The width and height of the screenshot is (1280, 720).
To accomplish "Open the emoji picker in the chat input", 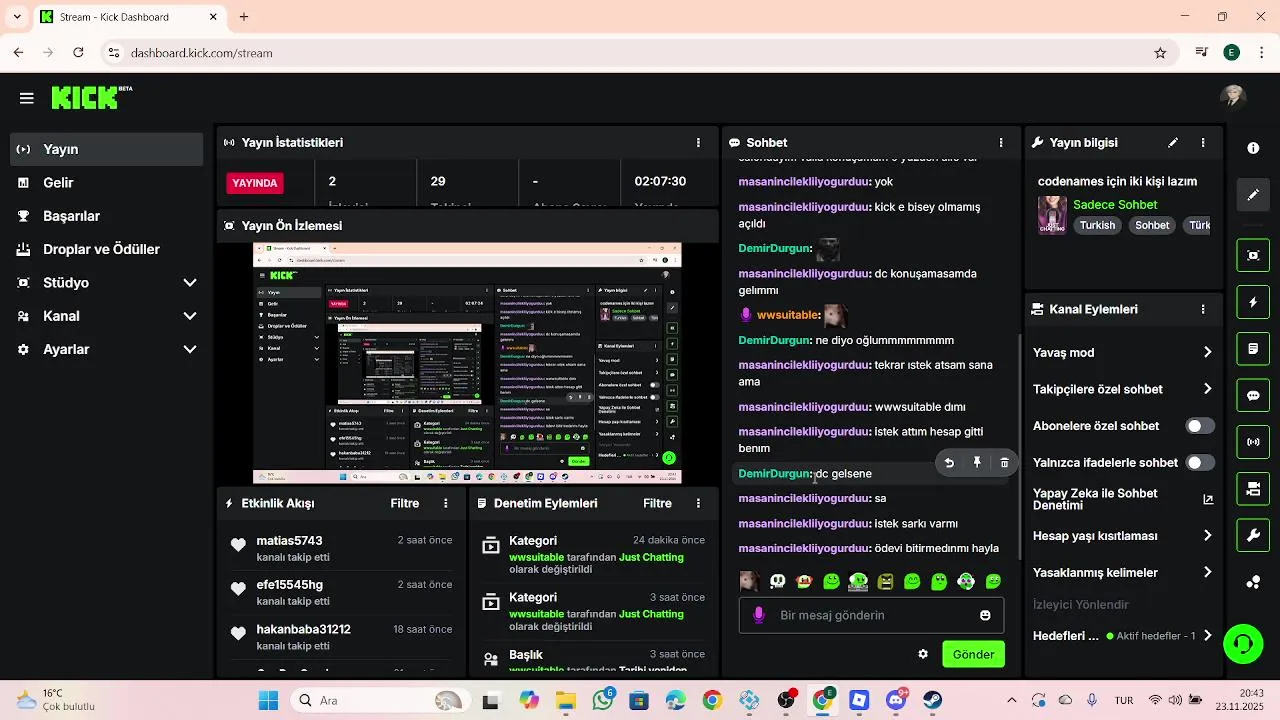I will click(985, 615).
